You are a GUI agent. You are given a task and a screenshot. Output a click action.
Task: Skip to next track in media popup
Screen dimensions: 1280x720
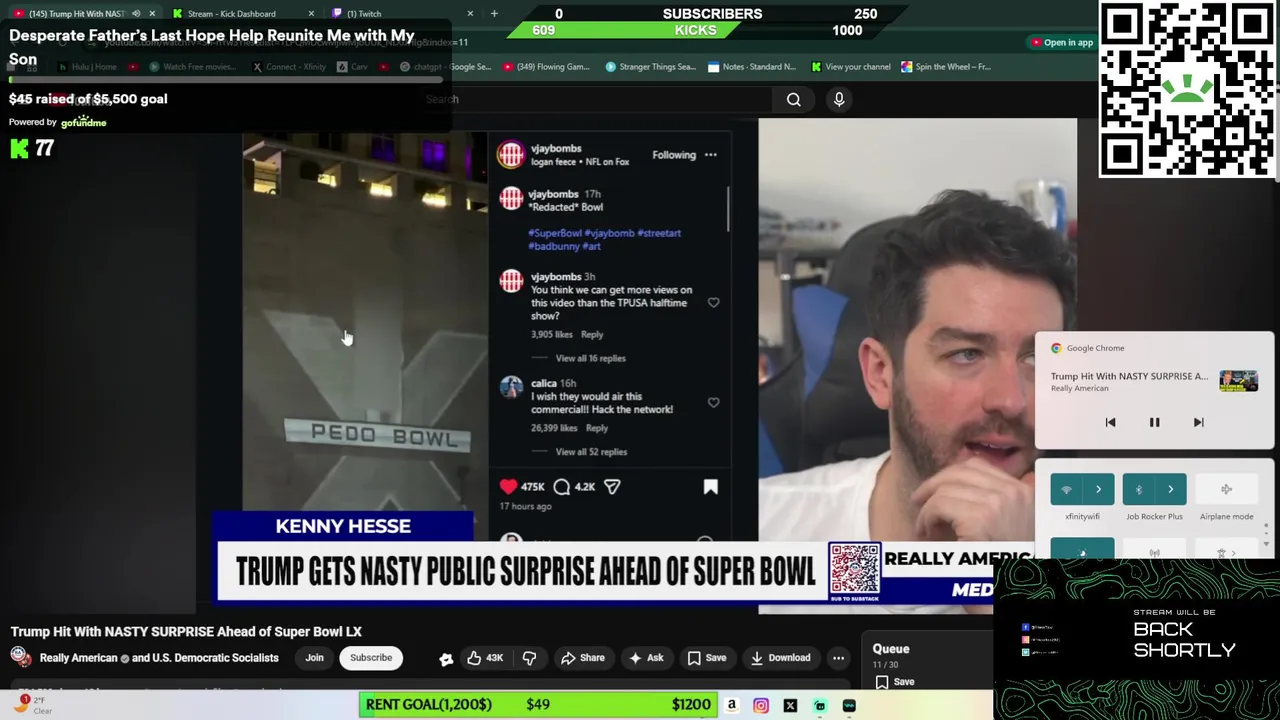[x=1198, y=422]
